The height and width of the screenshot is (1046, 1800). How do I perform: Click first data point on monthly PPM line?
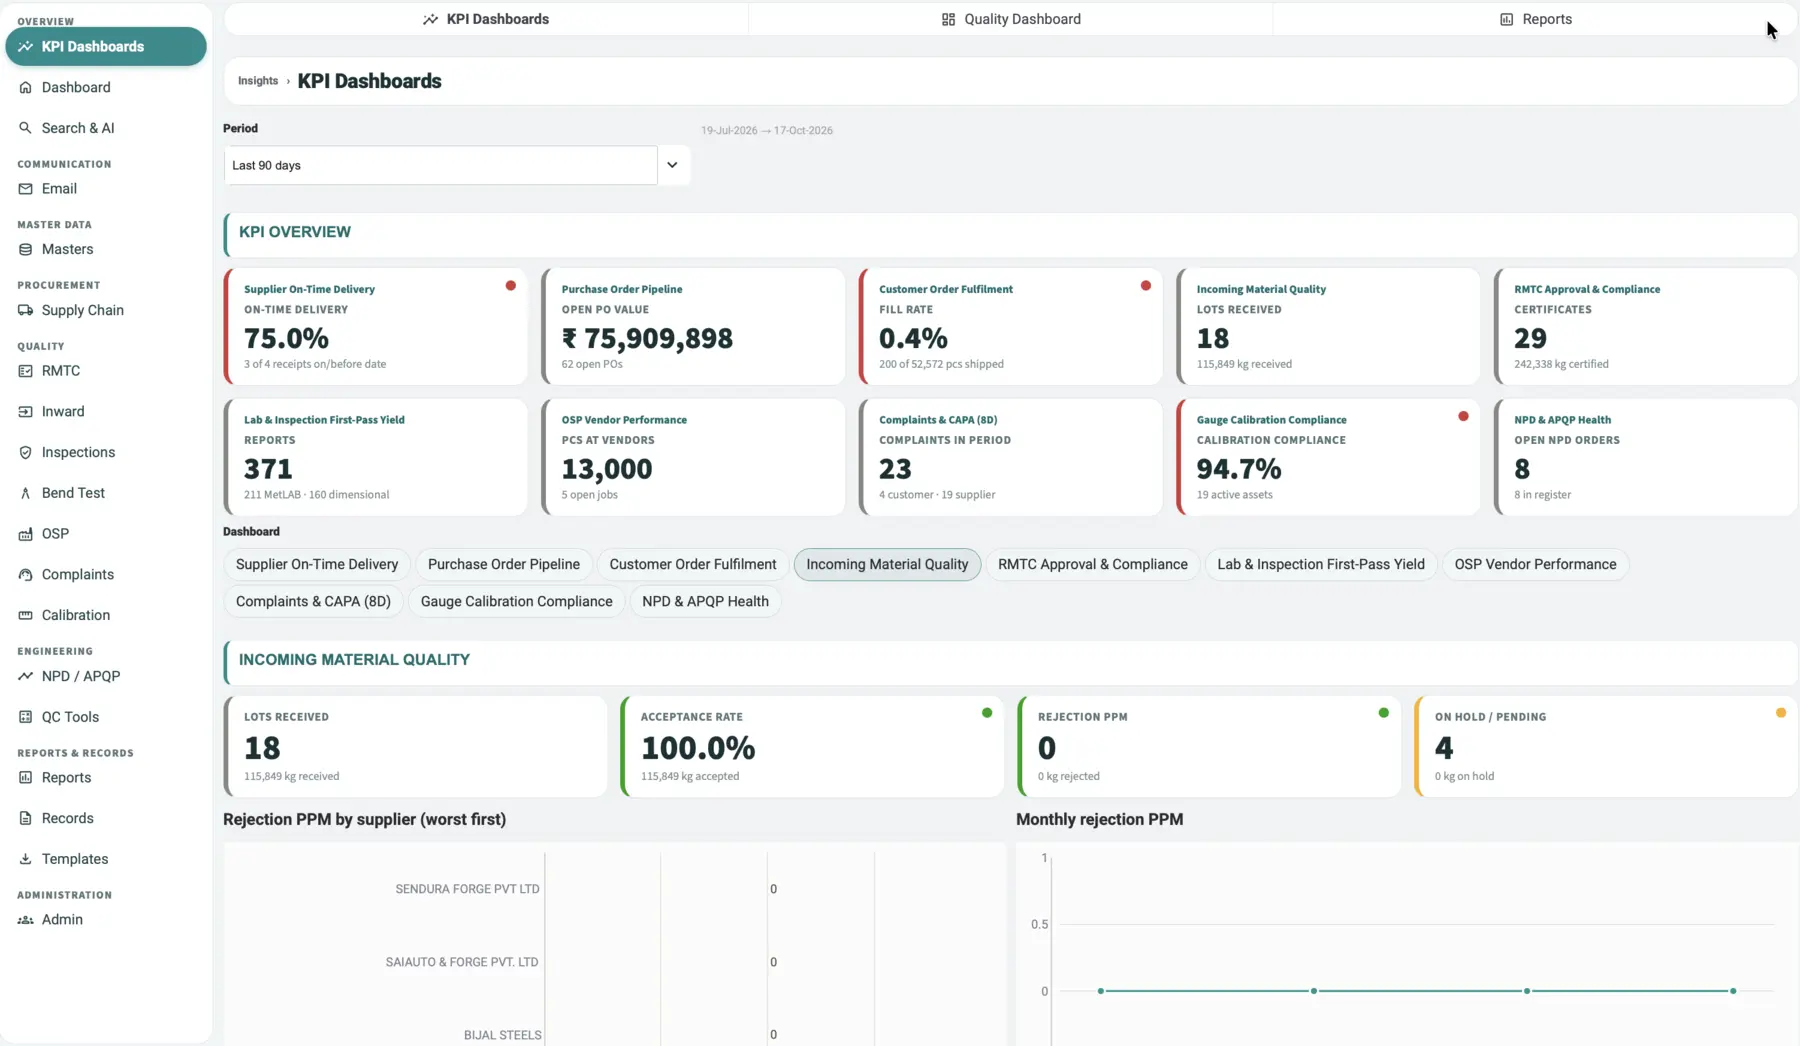pos(1101,991)
